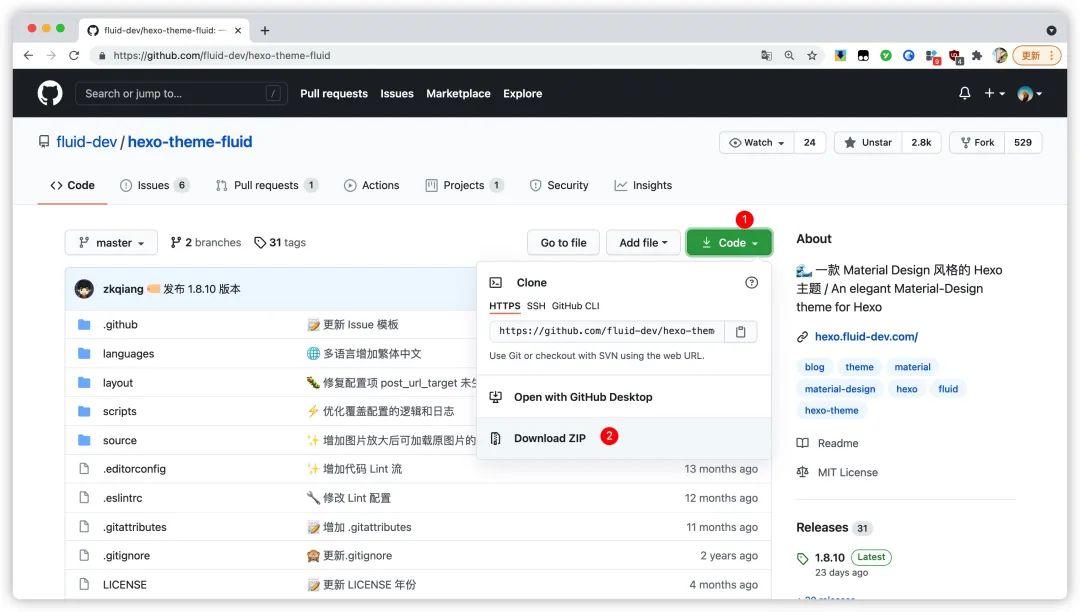Image resolution: width=1080 pixels, height=612 pixels.
Task: Open the Watch count 24
Action: coord(809,143)
